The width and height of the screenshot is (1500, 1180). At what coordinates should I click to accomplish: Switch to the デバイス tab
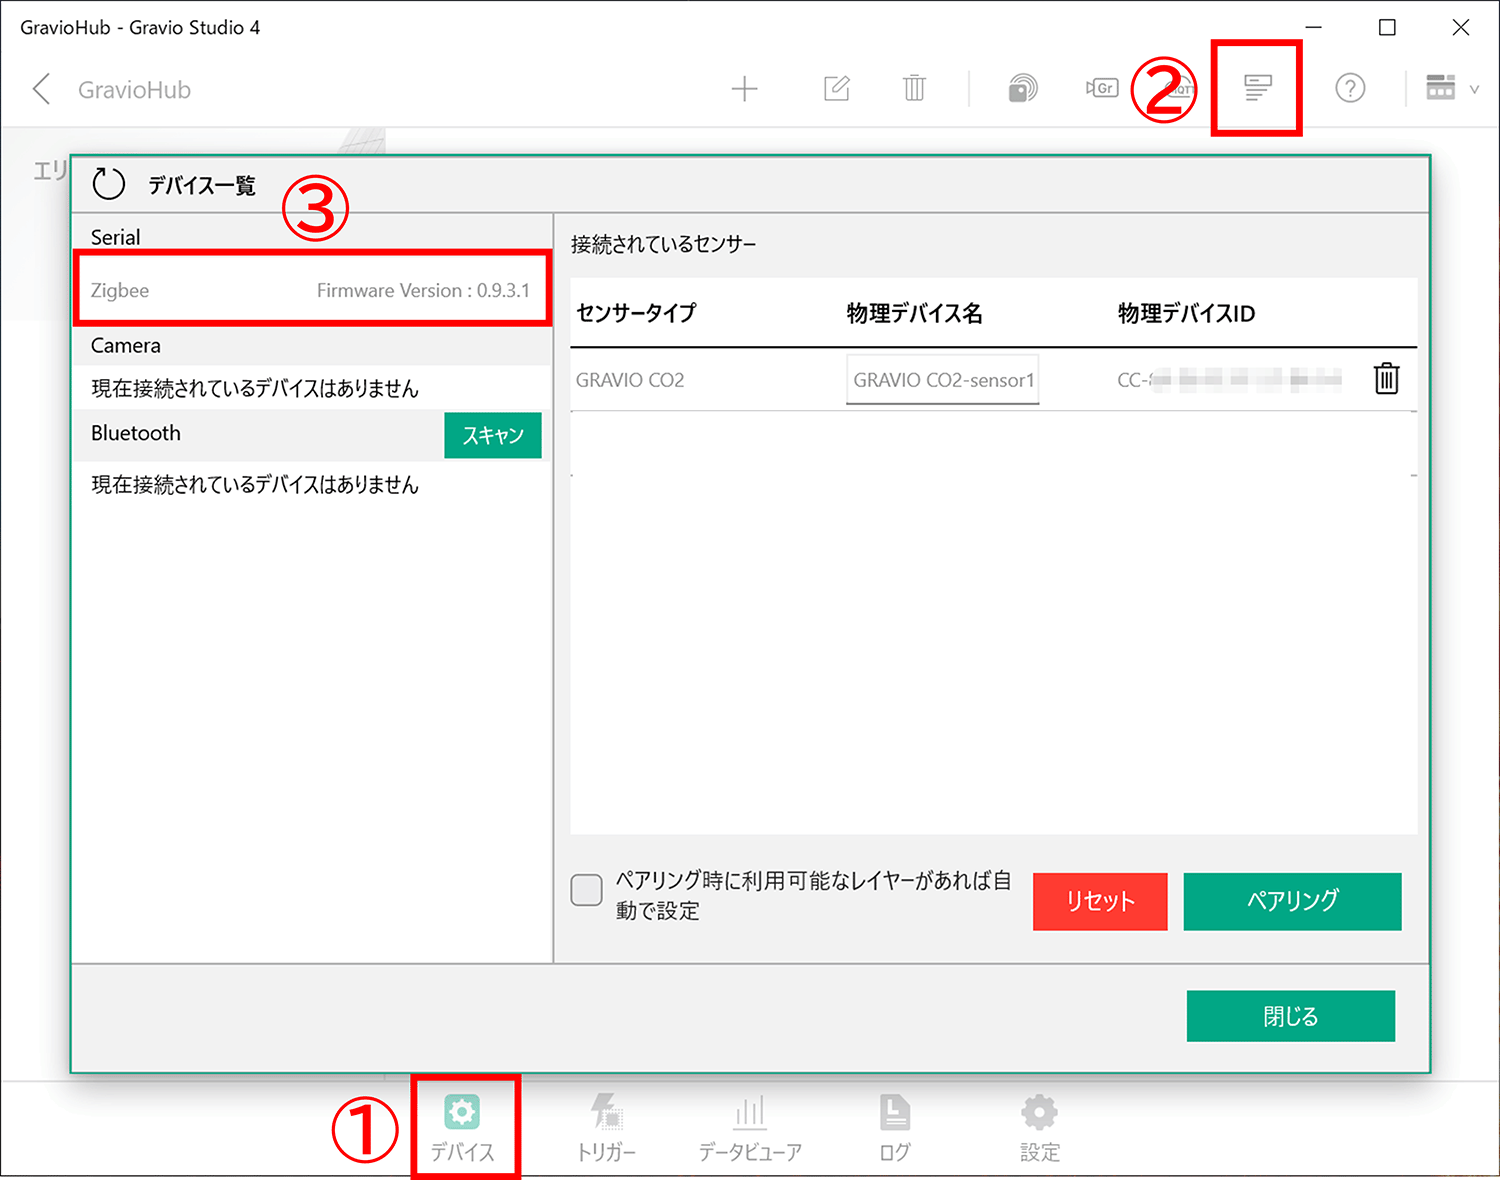[x=463, y=1127]
